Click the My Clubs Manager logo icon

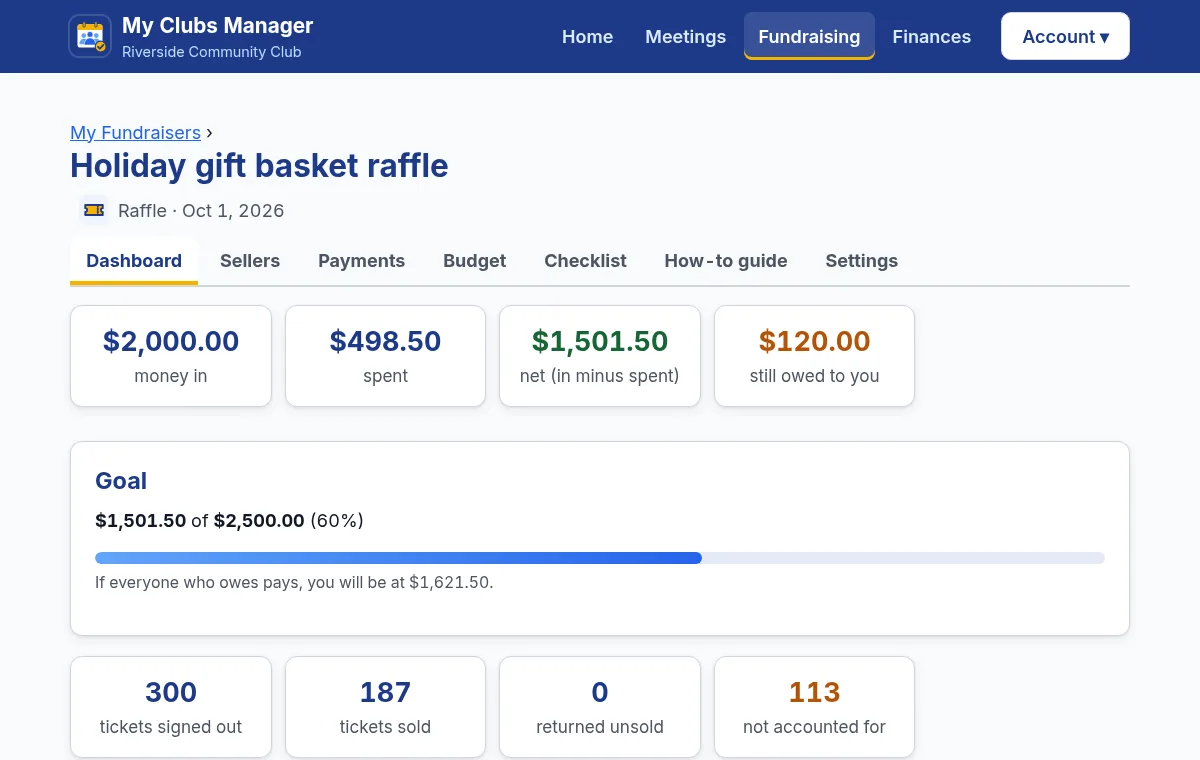click(90, 36)
